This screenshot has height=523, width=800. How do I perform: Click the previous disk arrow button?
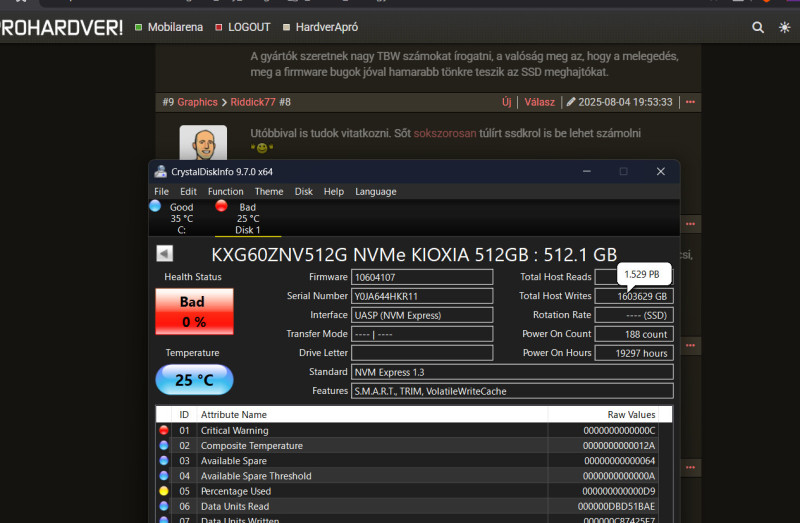(165, 254)
